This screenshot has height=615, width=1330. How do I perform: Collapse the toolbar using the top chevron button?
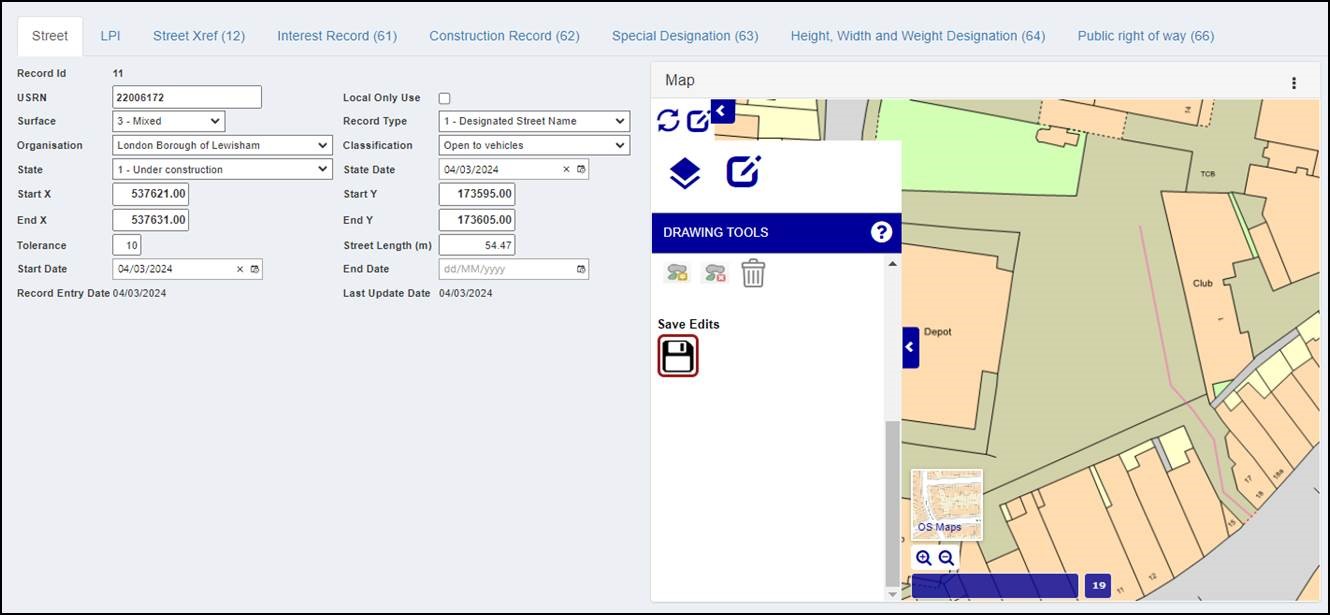pyautogui.click(x=722, y=111)
